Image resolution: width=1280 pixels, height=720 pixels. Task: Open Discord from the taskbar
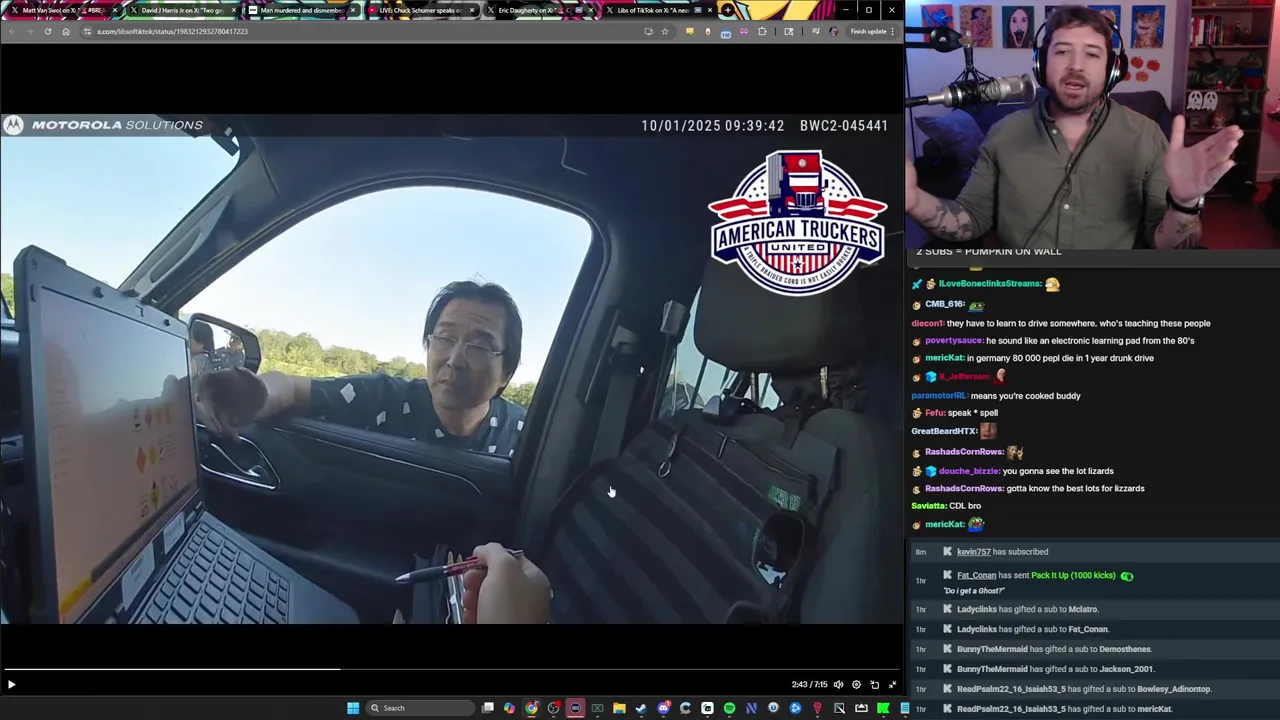pos(663,708)
